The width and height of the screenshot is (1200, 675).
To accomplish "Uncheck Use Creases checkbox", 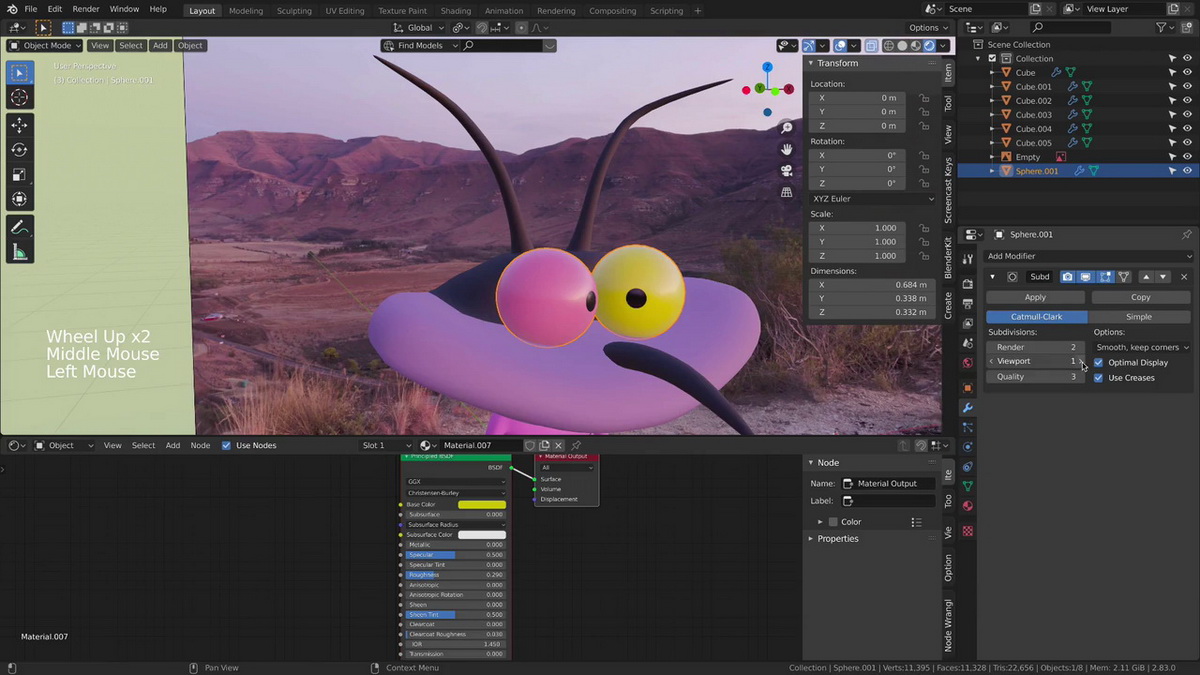I will (1099, 378).
